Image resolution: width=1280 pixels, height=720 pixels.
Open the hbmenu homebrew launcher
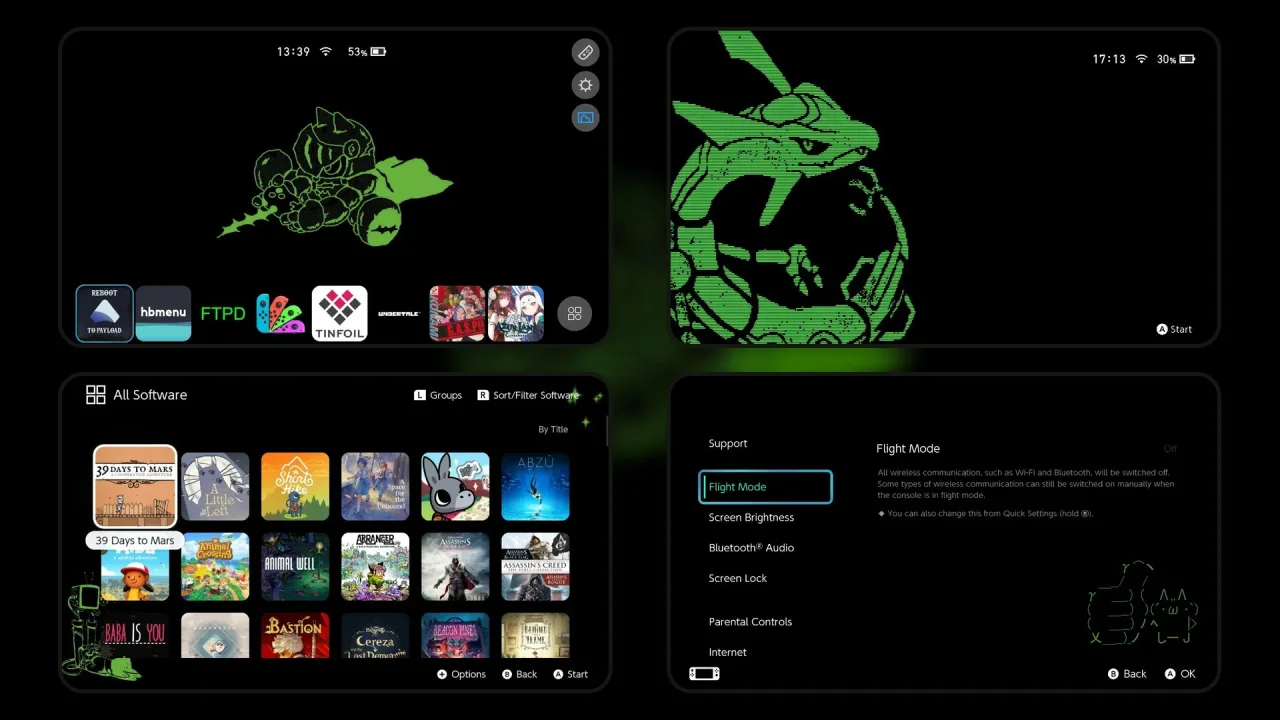click(x=163, y=314)
